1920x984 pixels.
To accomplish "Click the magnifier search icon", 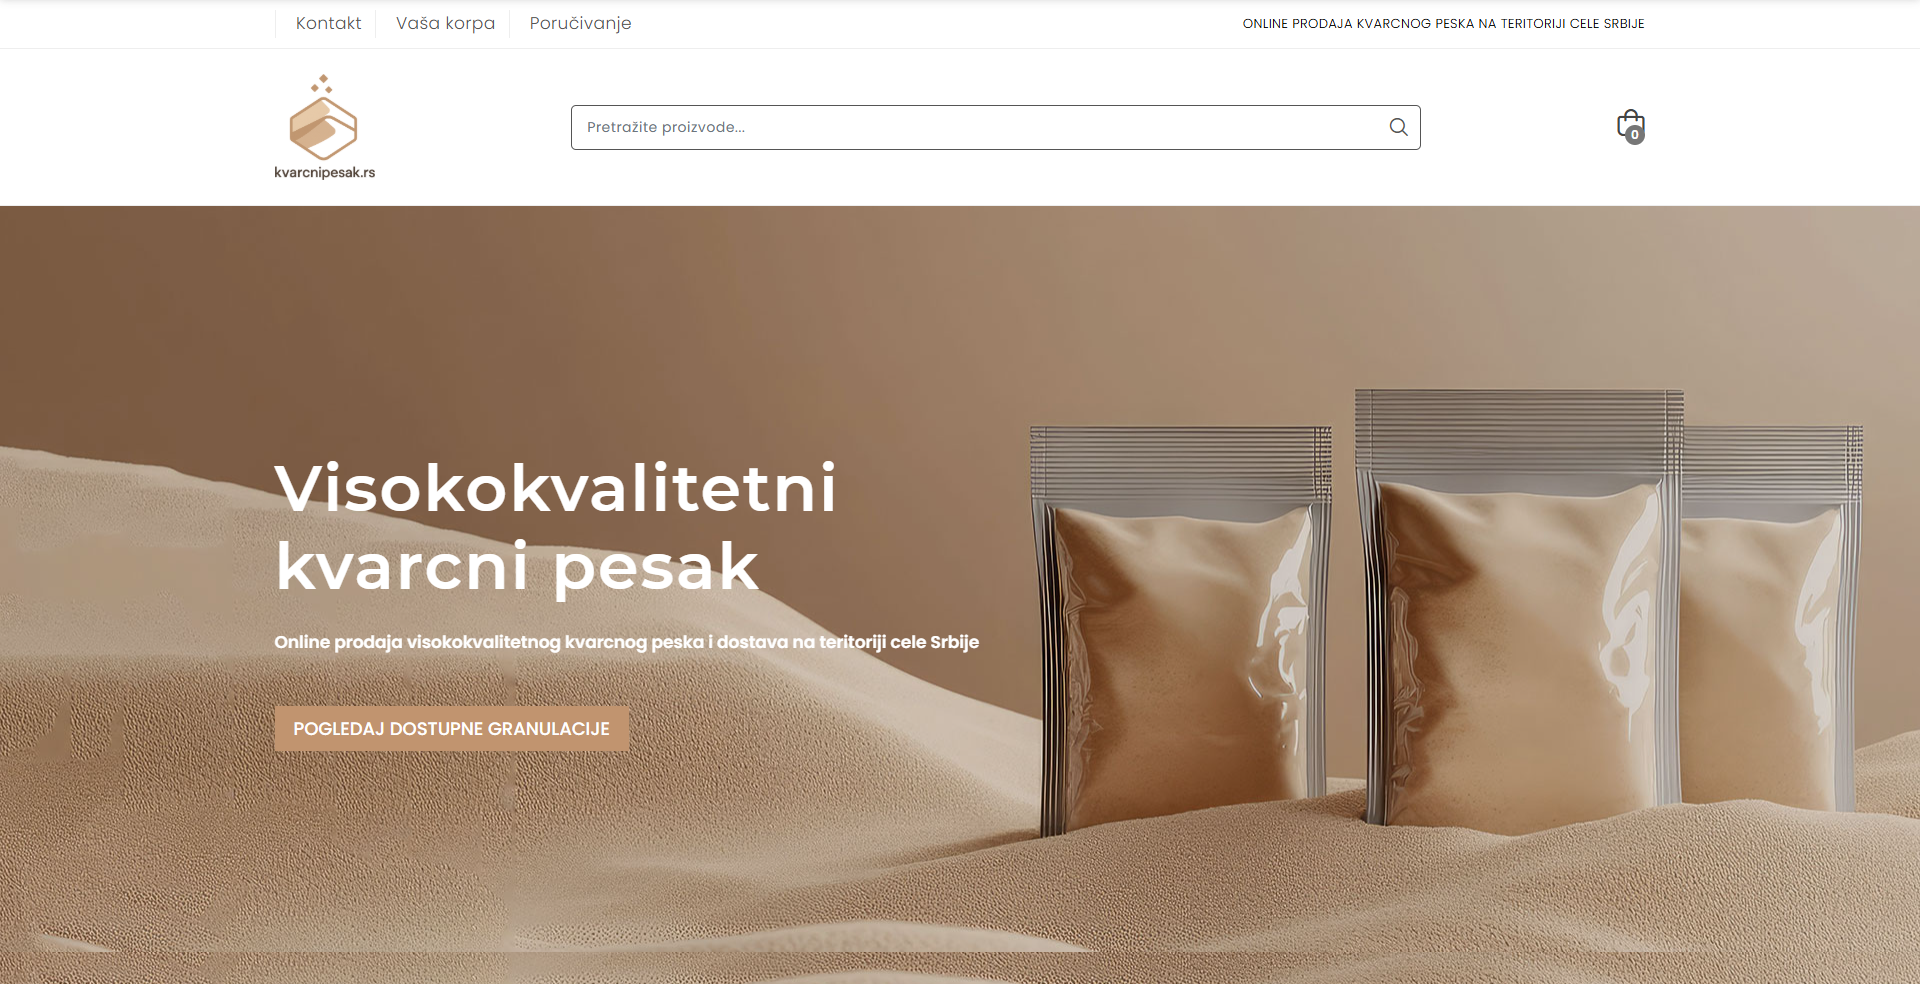I will click(x=1398, y=127).
